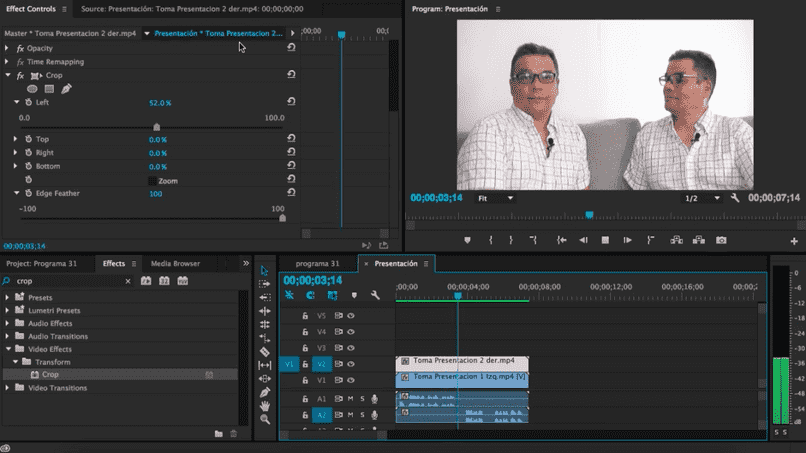Expand the Opacity effect properties
This screenshot has height=453, width=806.
click(x=7, y=48)
